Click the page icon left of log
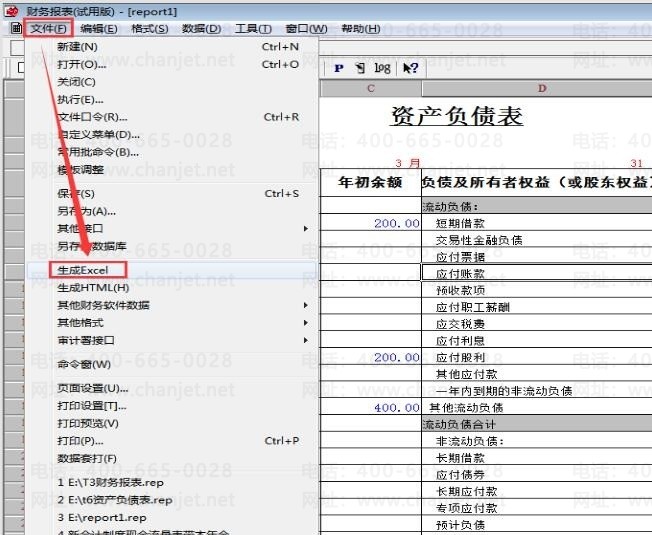The width and height of the screenshot is (652, 535). point(360,68)
